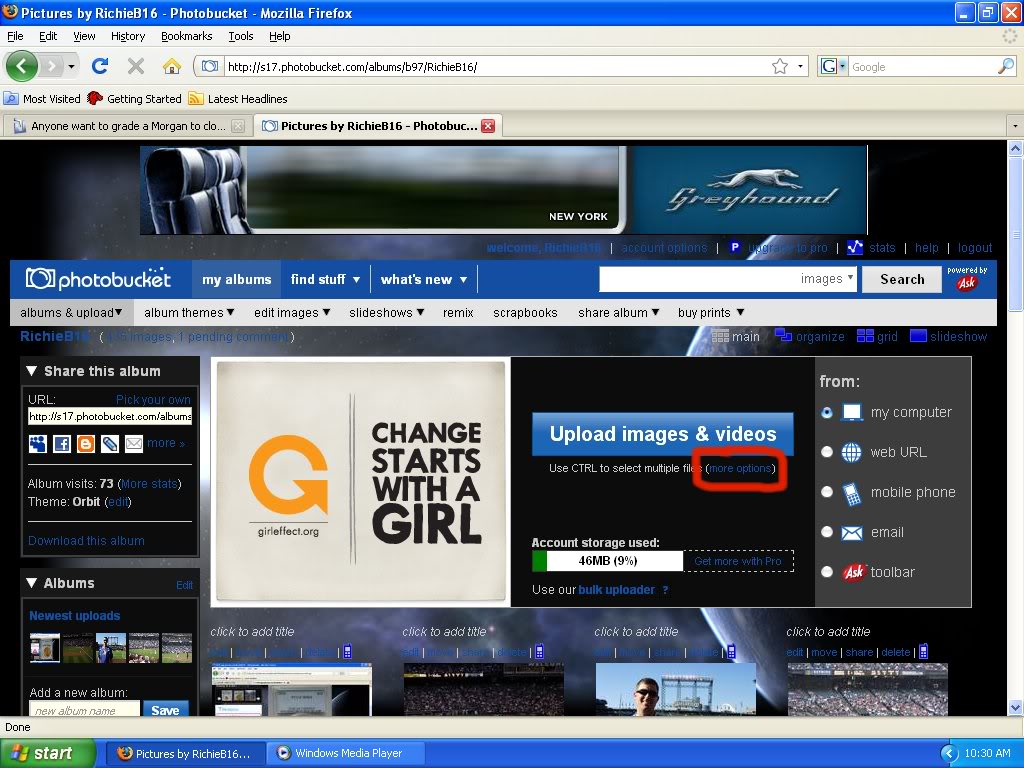This screenshot has width=1024, height=768.
Task: Click the Forward navigation arrow
Action: tap(52, 66)
